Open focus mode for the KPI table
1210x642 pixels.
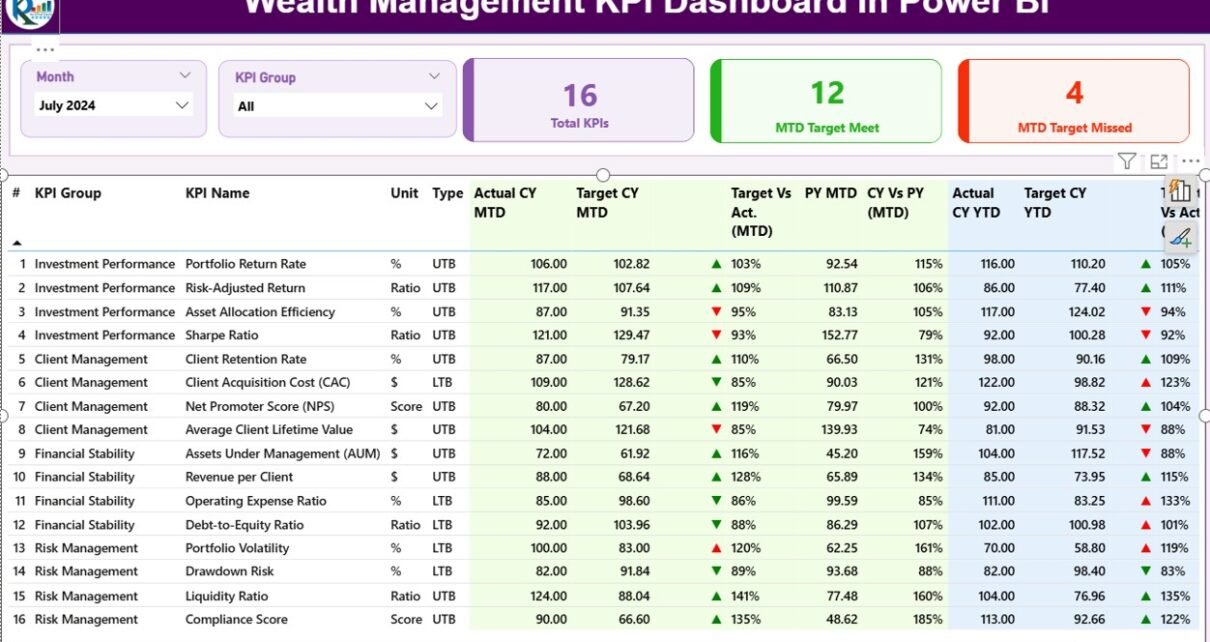[x=1159, y=161]
